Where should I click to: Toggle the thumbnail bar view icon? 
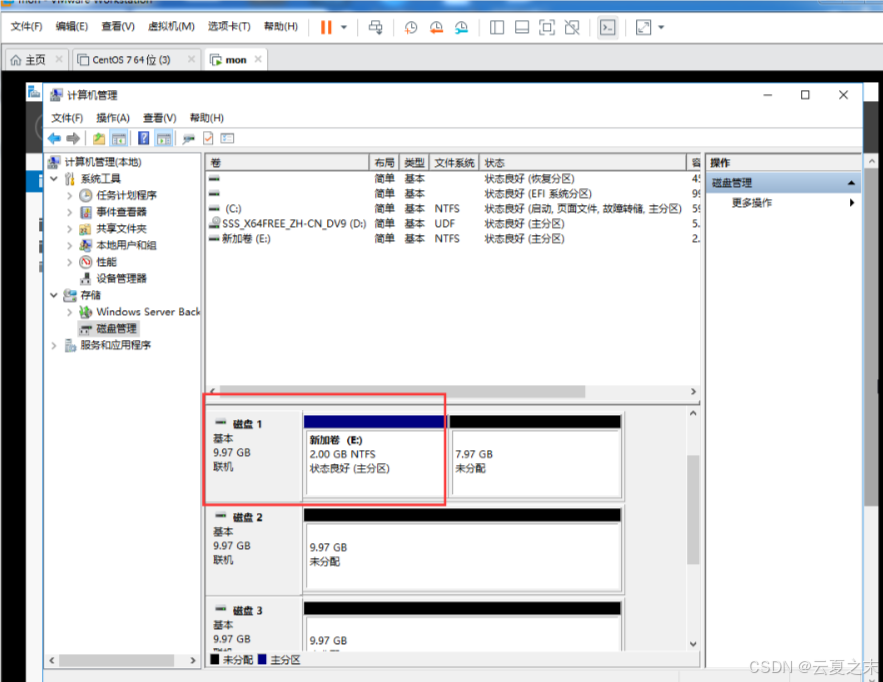point(522,27)
